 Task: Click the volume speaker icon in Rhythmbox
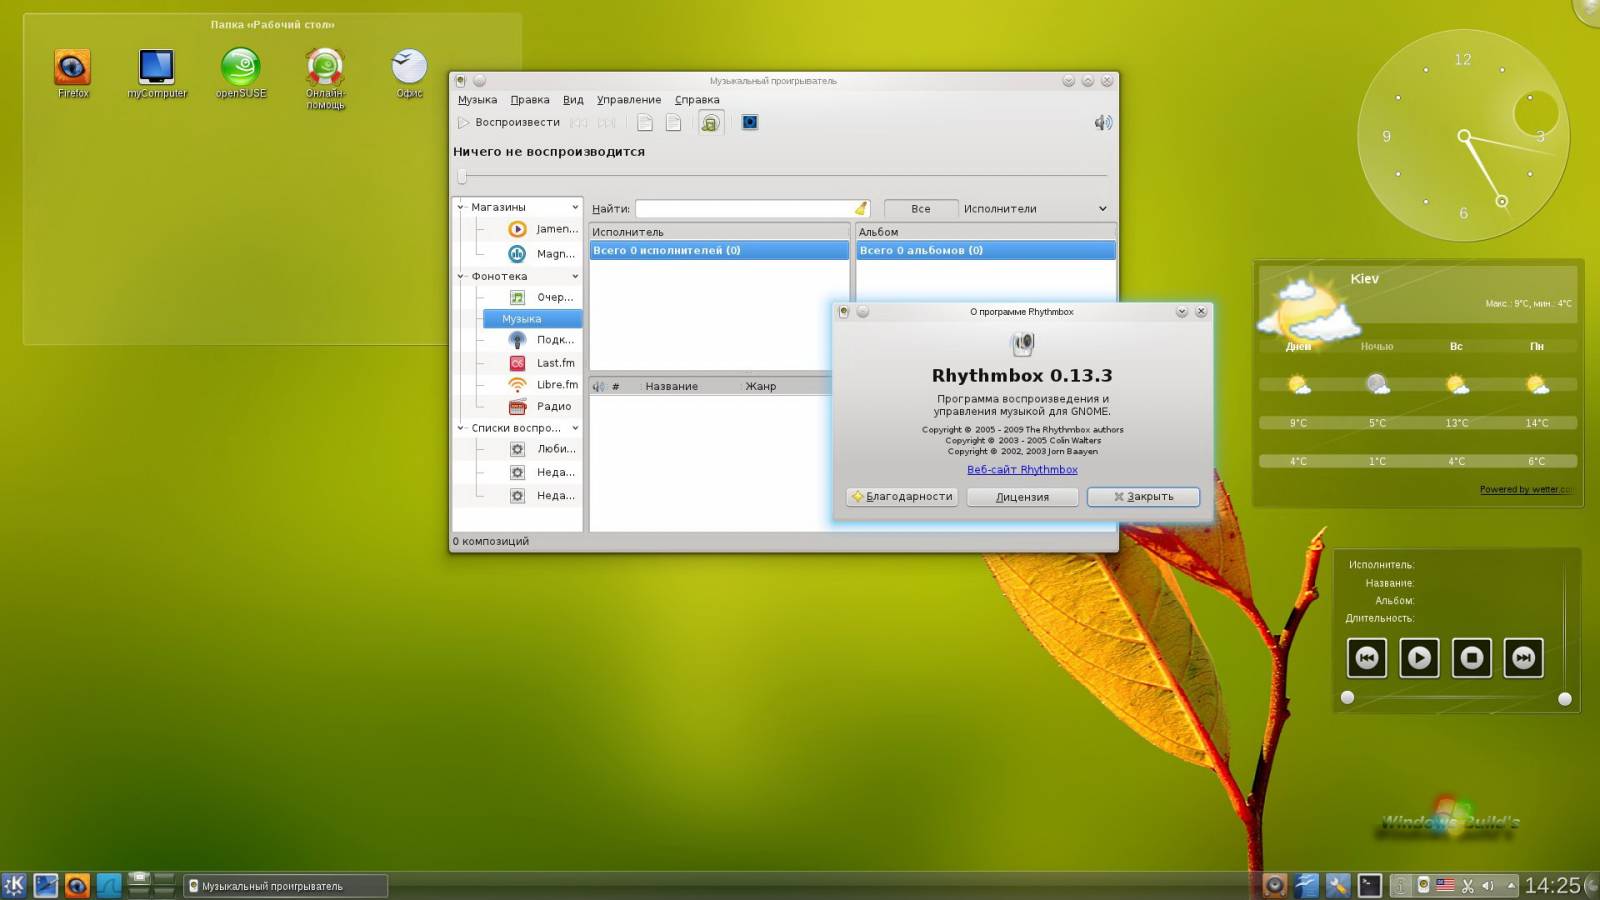[1102, 122]
